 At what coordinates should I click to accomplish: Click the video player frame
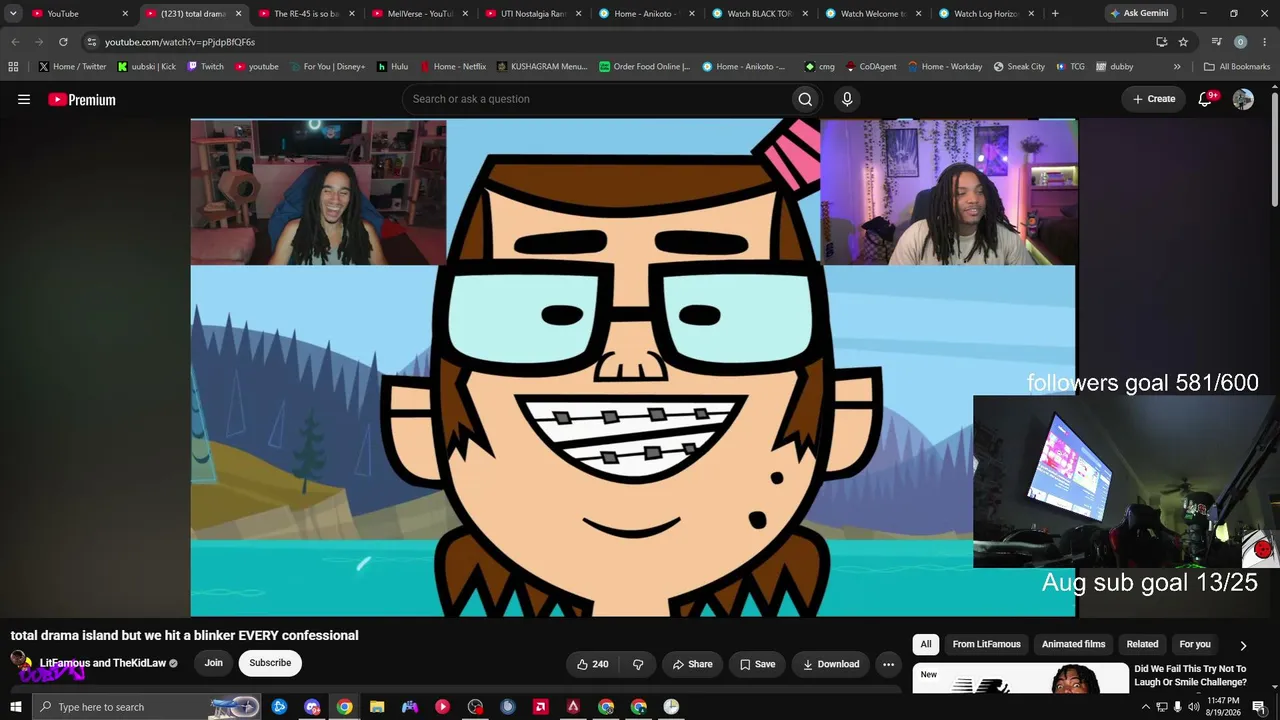tap(633, 367)
